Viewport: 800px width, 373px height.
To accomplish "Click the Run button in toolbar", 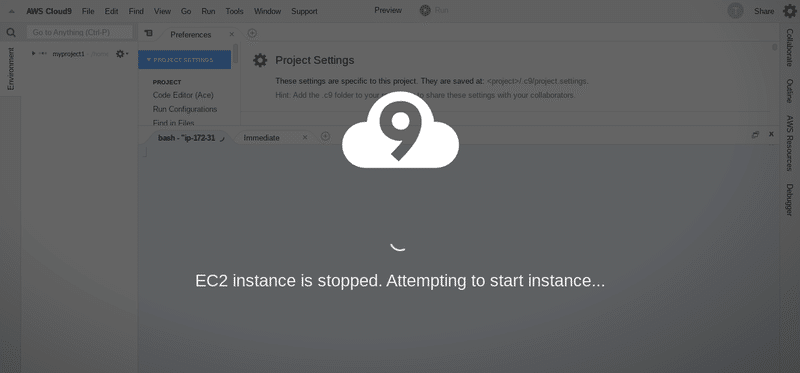I will (434, 10).
